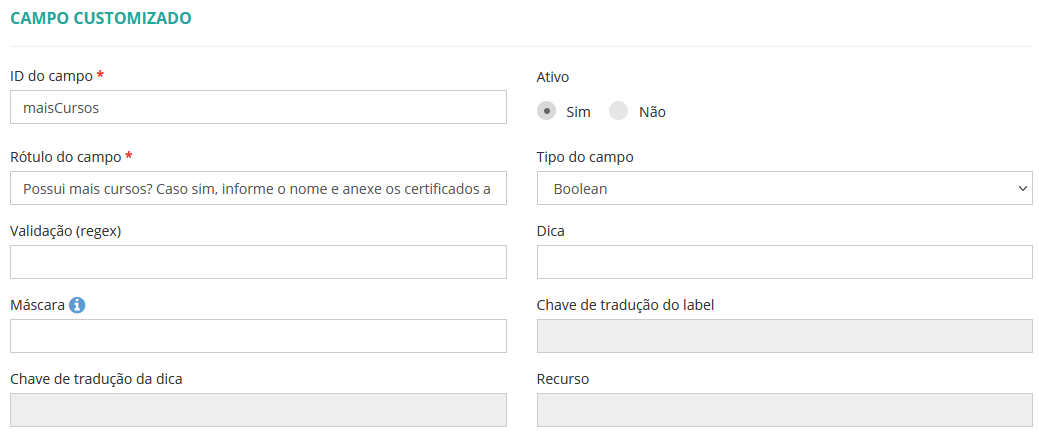1039x435 pixels.
Task: Click the CAMPO CUSTOMIZADO section heading
Action: tap(100, 18)
